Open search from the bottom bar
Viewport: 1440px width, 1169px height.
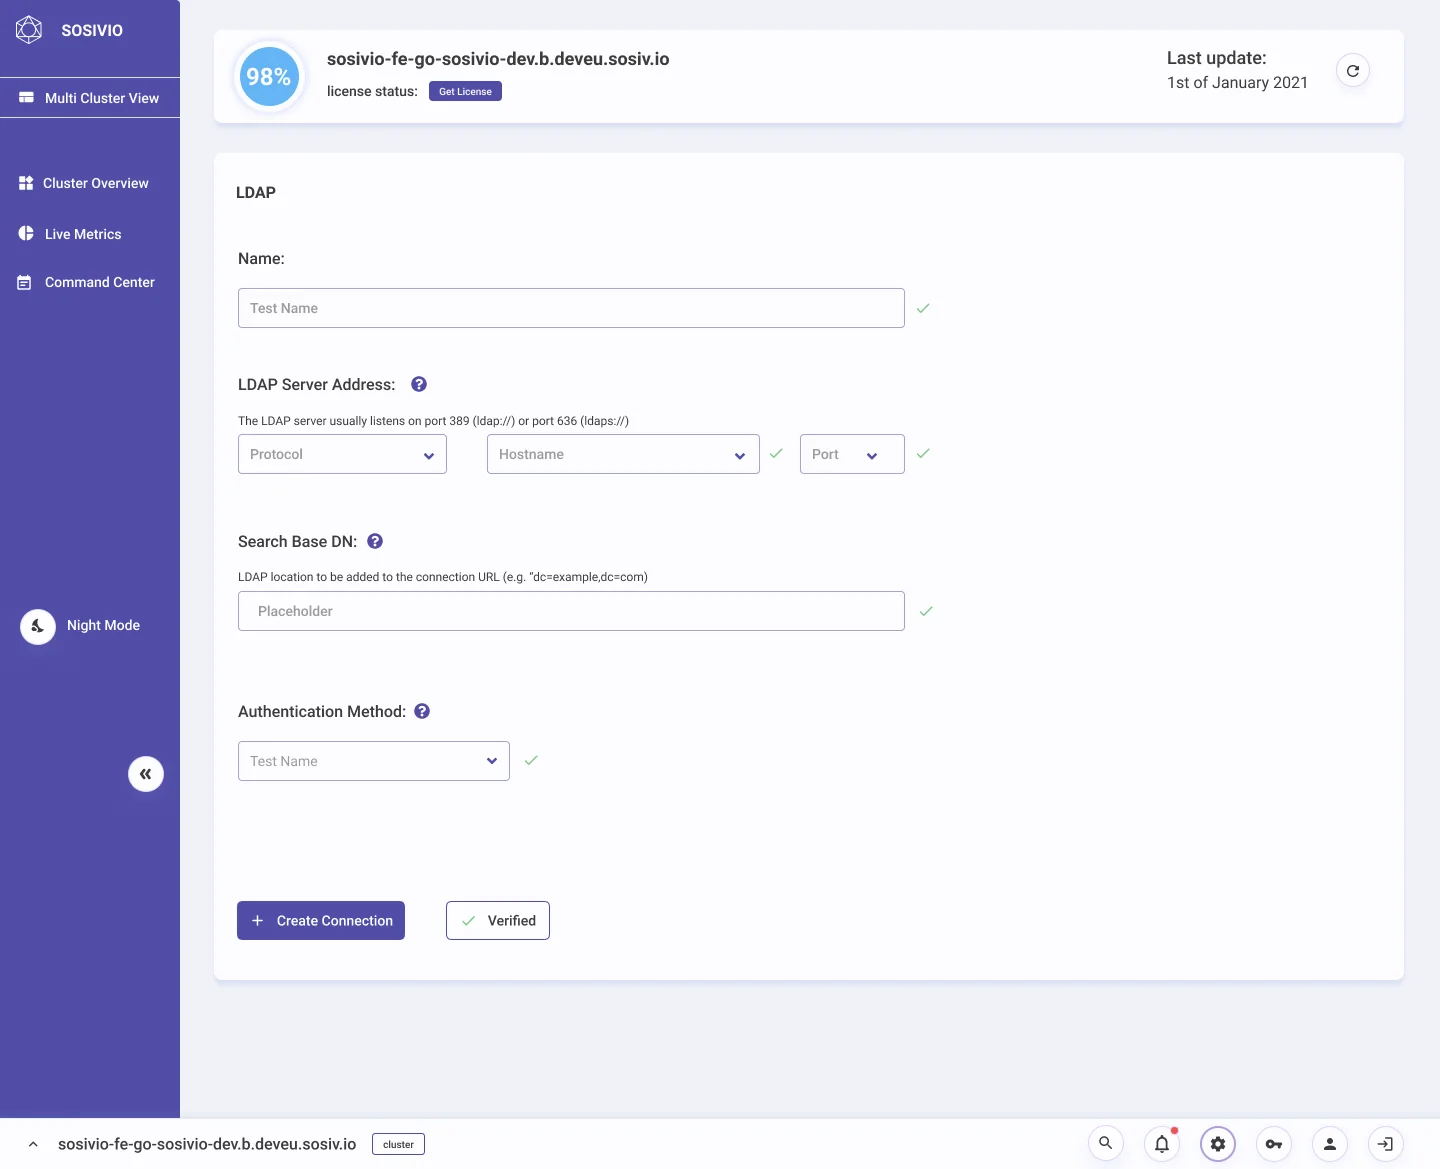pos(1106,1143)
